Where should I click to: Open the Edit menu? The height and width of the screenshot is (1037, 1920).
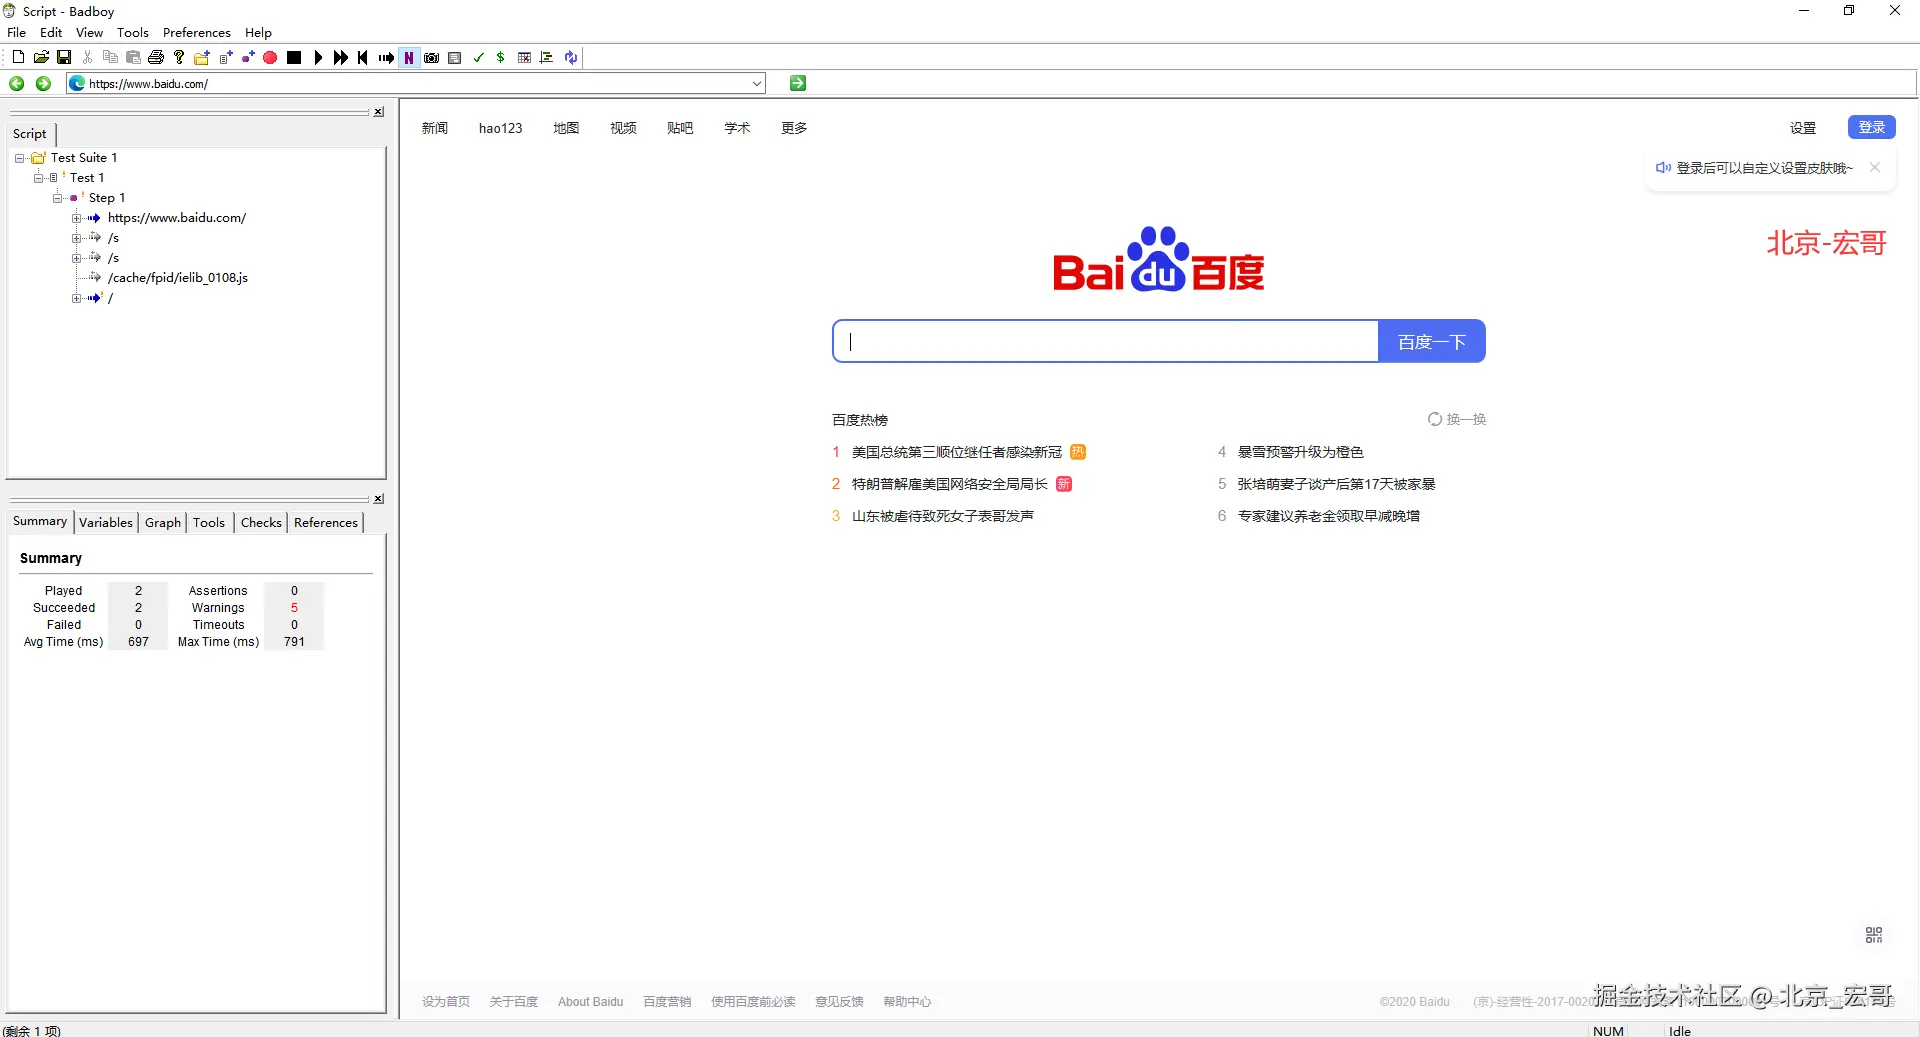click(51, 33)
